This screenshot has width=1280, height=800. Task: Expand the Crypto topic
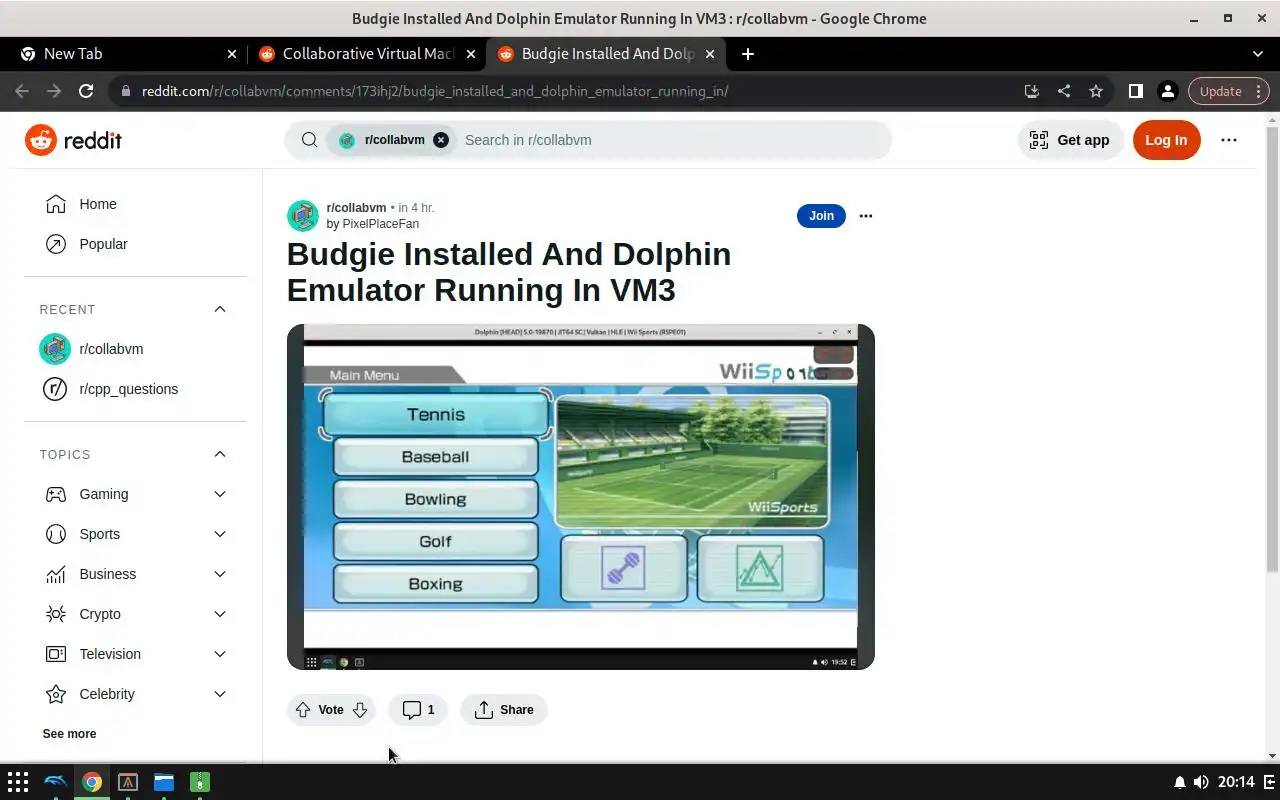coord(220,614)
